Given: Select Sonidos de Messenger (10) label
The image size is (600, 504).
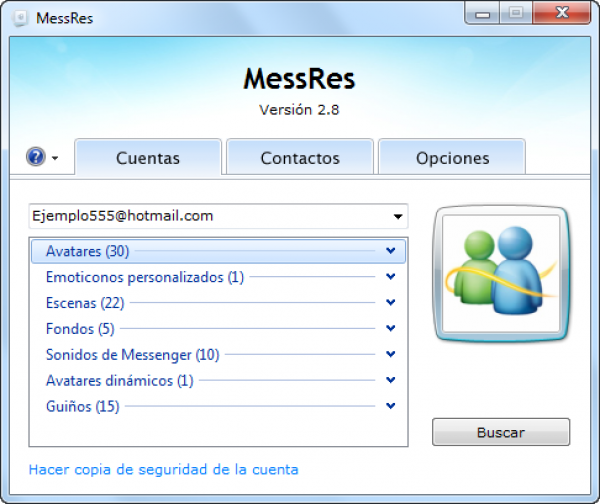Looking at the screenshot, I should 132,355.
